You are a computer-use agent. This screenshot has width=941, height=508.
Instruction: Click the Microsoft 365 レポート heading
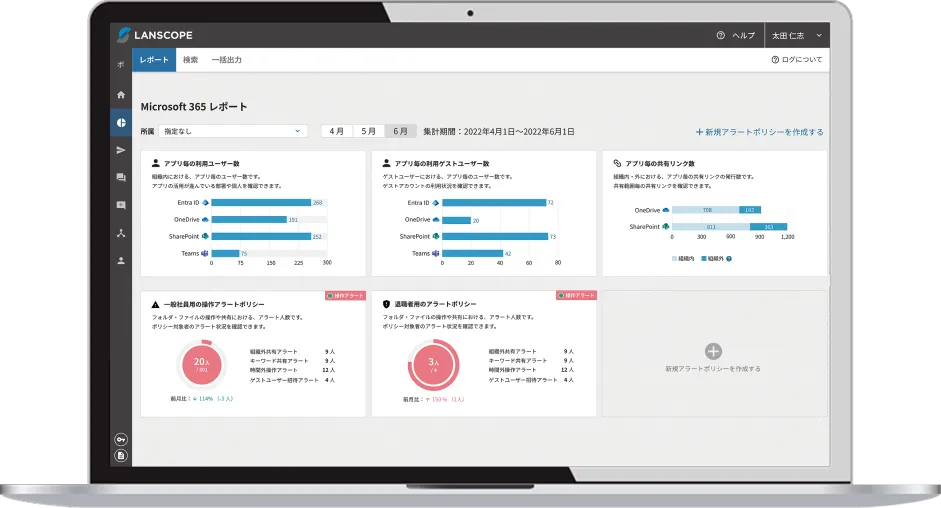(194, 107)
